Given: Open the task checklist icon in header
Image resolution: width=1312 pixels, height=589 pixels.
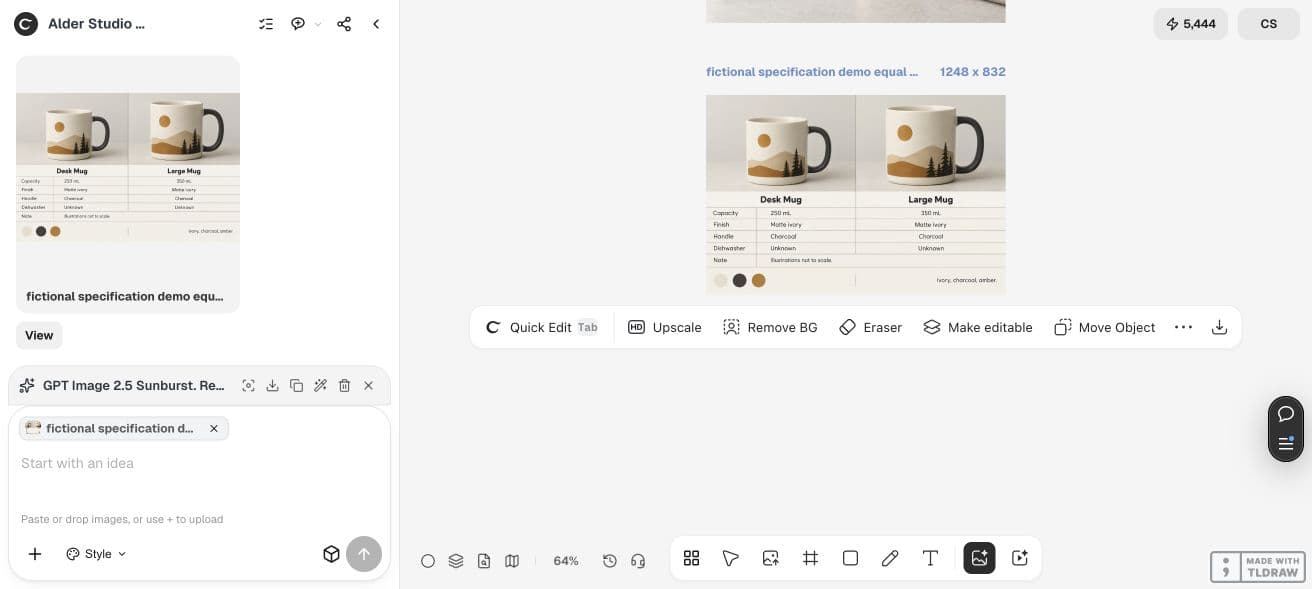Looking at the screenshot, I should coord(266,24).
